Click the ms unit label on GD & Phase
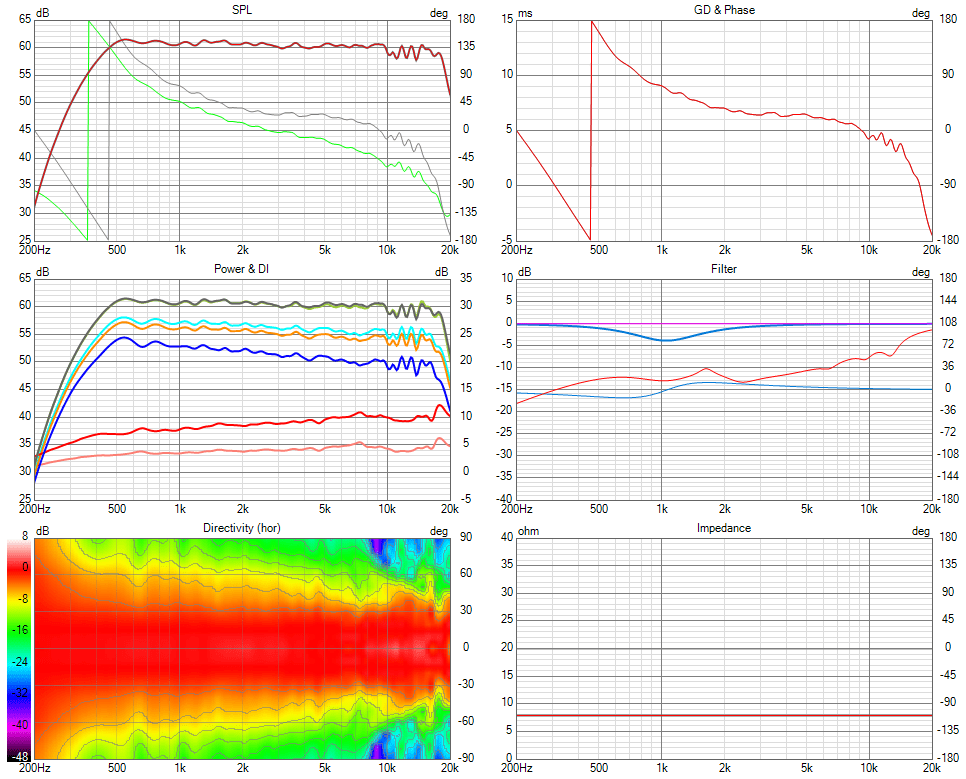Viewport: 966px width, 779px height. (526, 14)
